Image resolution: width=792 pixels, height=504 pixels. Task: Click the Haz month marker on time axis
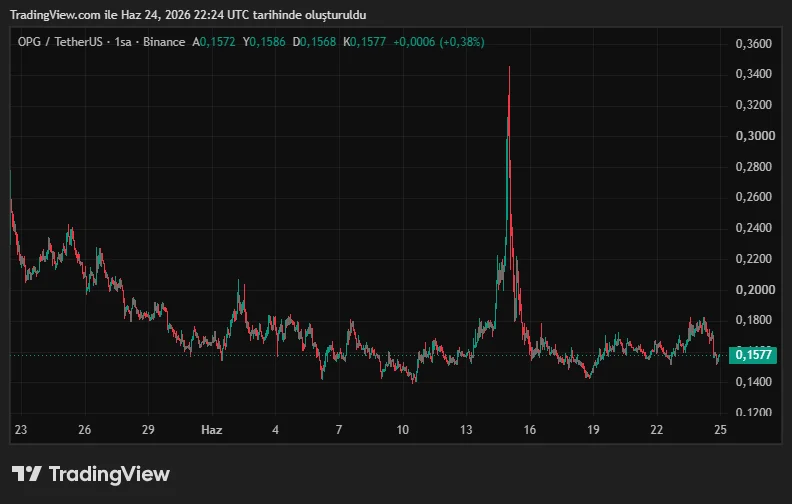coord(212,430)
